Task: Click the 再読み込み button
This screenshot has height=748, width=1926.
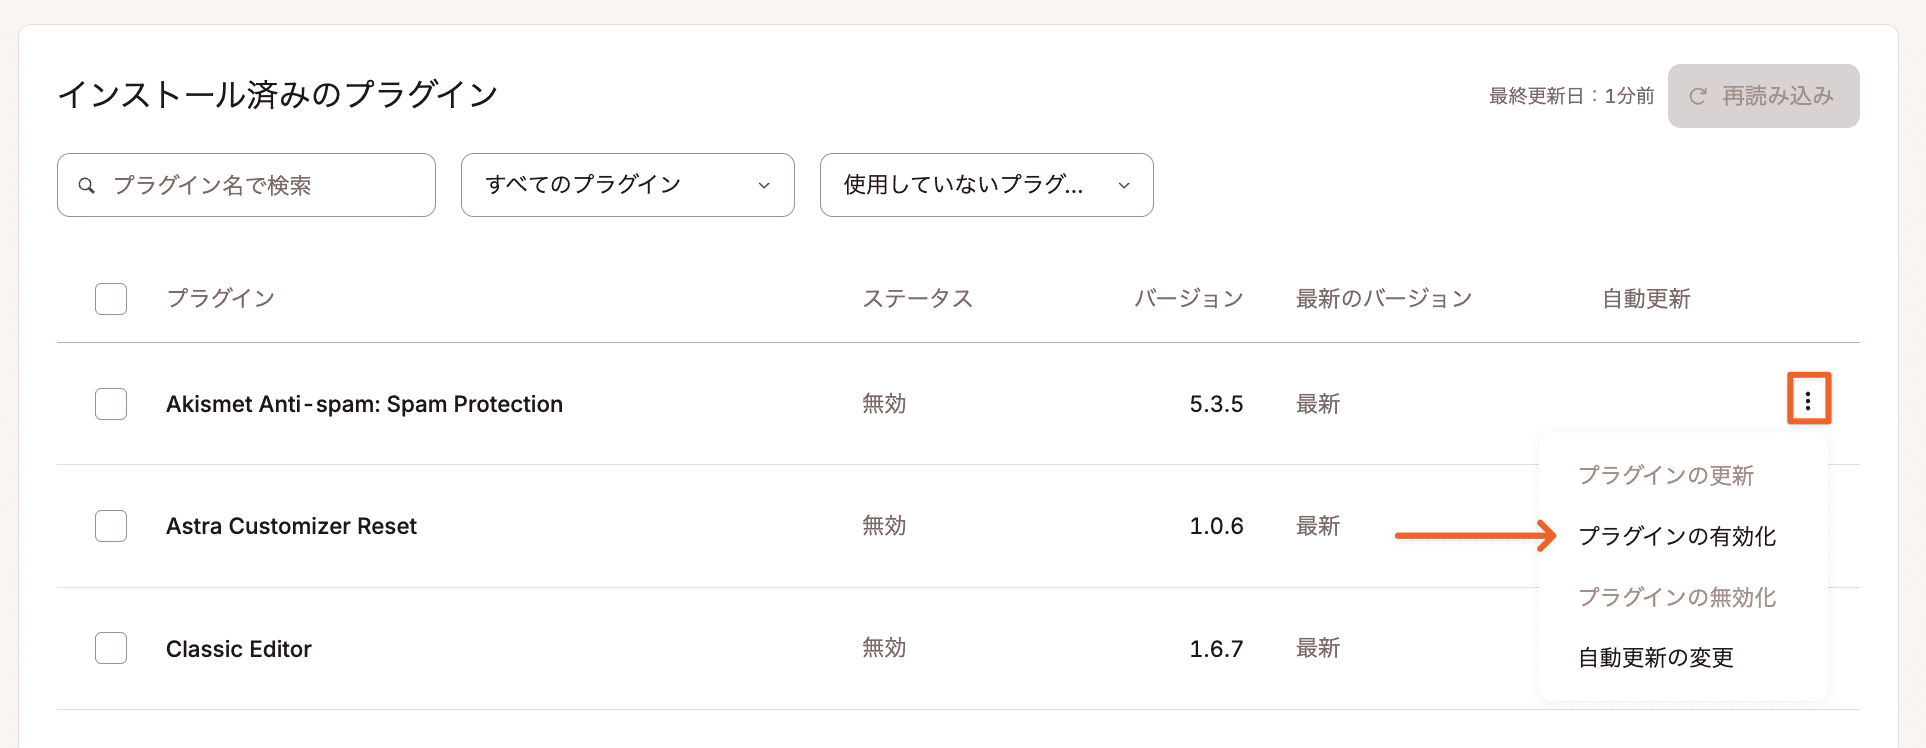Action: [x=1763, y=95]
